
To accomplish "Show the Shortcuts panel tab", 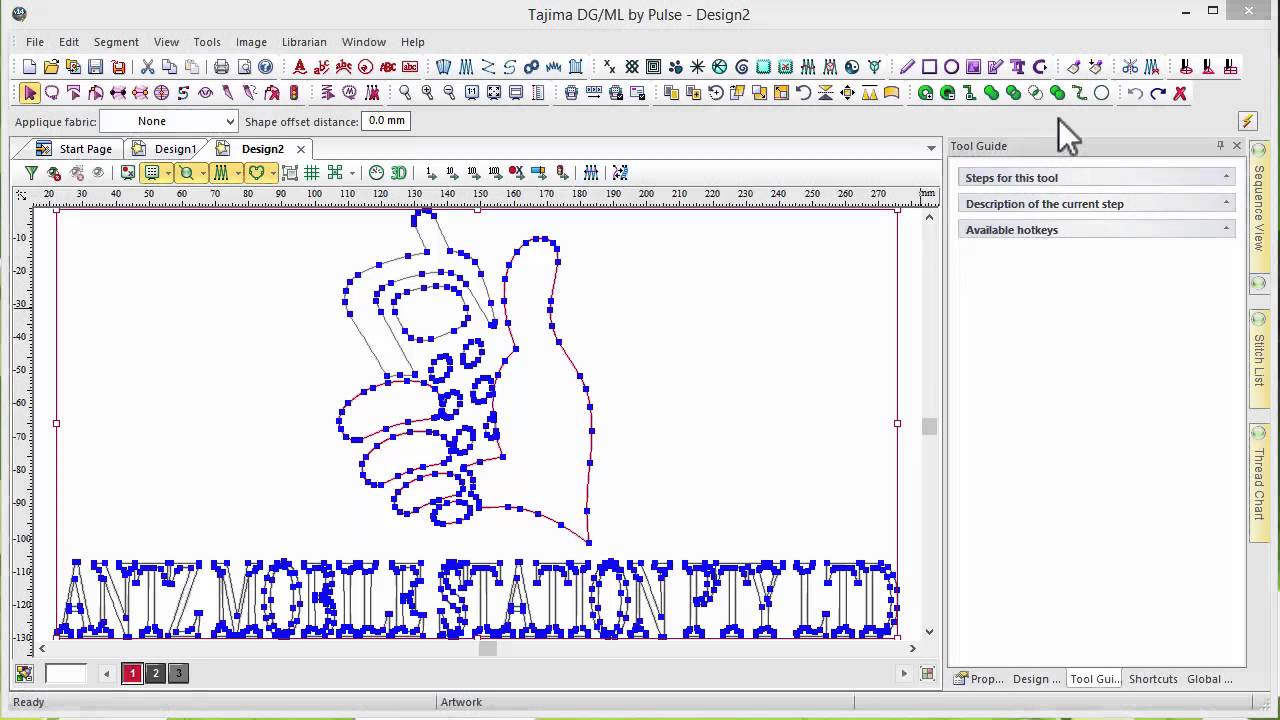I will [x=1153, y=679].
